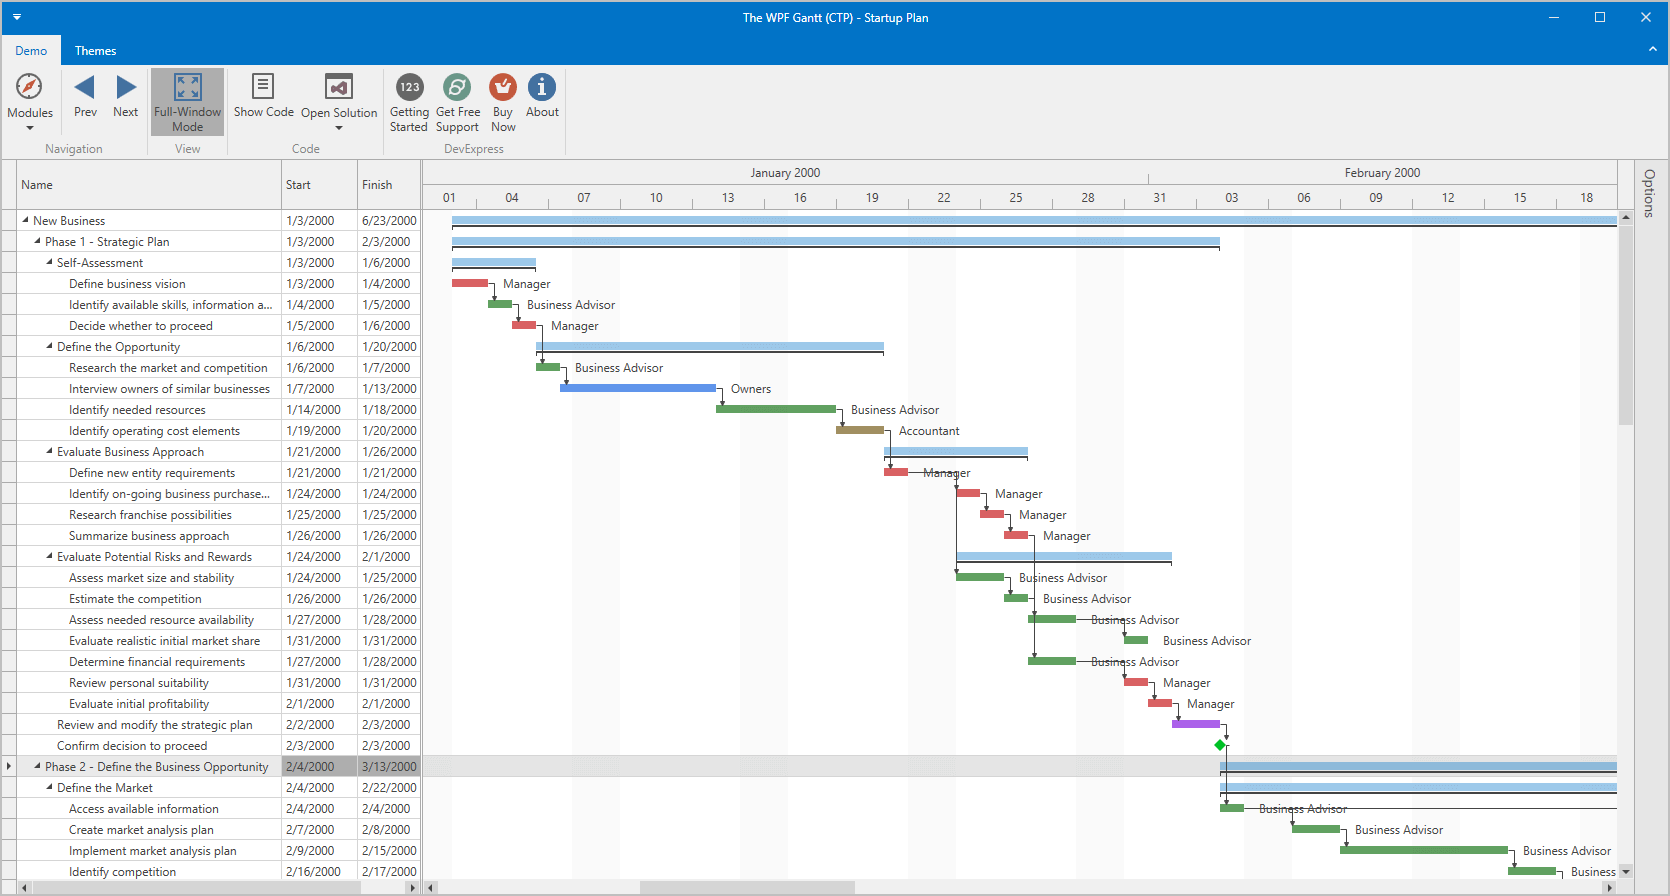The image size is (1670, 896).
Task: Click the blue Owners task bar
Action: [x=638, y=388]
